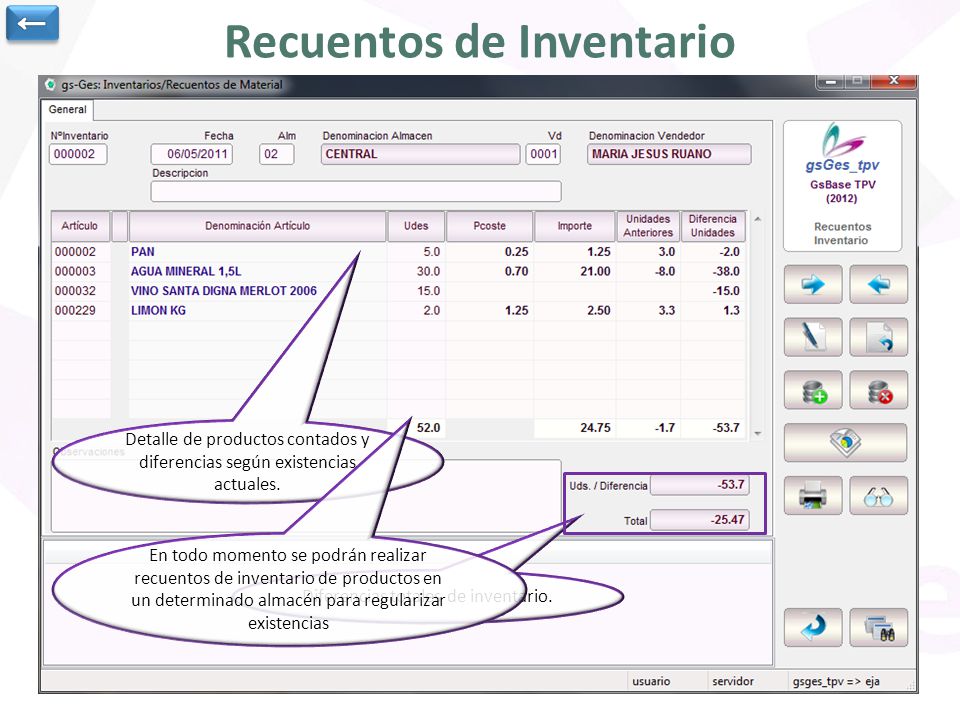Close the gs-Ges window
This screenshot has height=720, width=960.
pos(894,81)
